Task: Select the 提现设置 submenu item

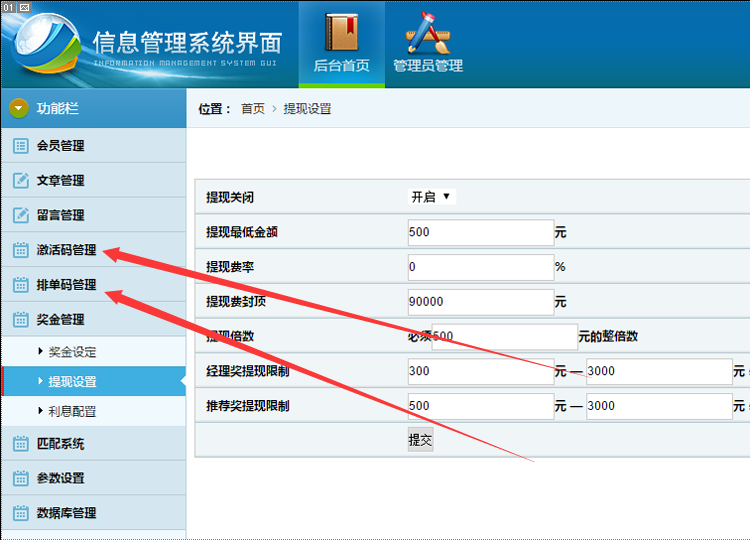Action: click(x=94, y=381)
